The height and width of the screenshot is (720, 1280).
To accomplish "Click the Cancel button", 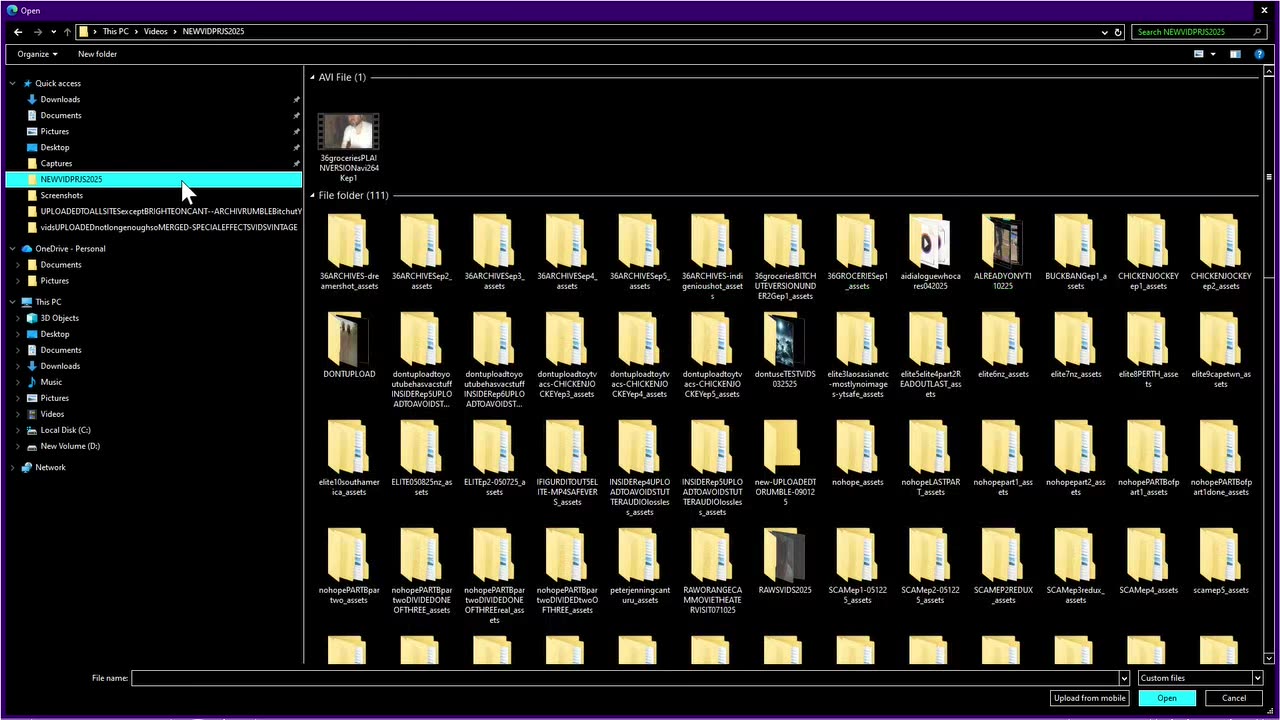I will pos(1234,698).
